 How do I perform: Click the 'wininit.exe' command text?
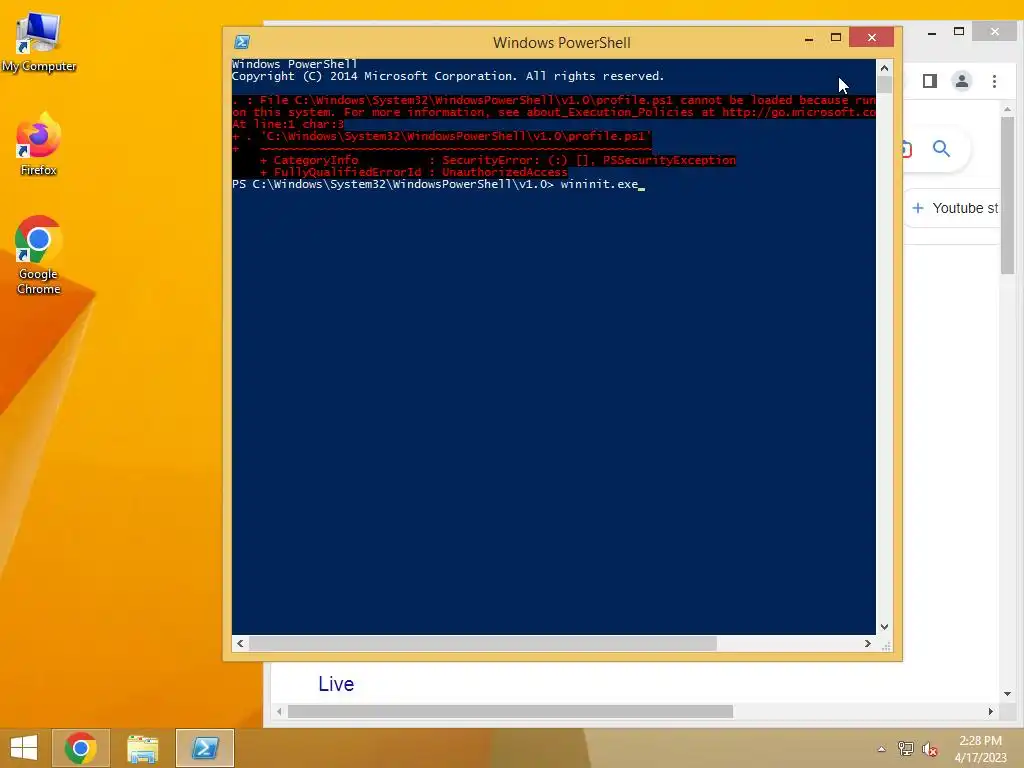[599, 185]
